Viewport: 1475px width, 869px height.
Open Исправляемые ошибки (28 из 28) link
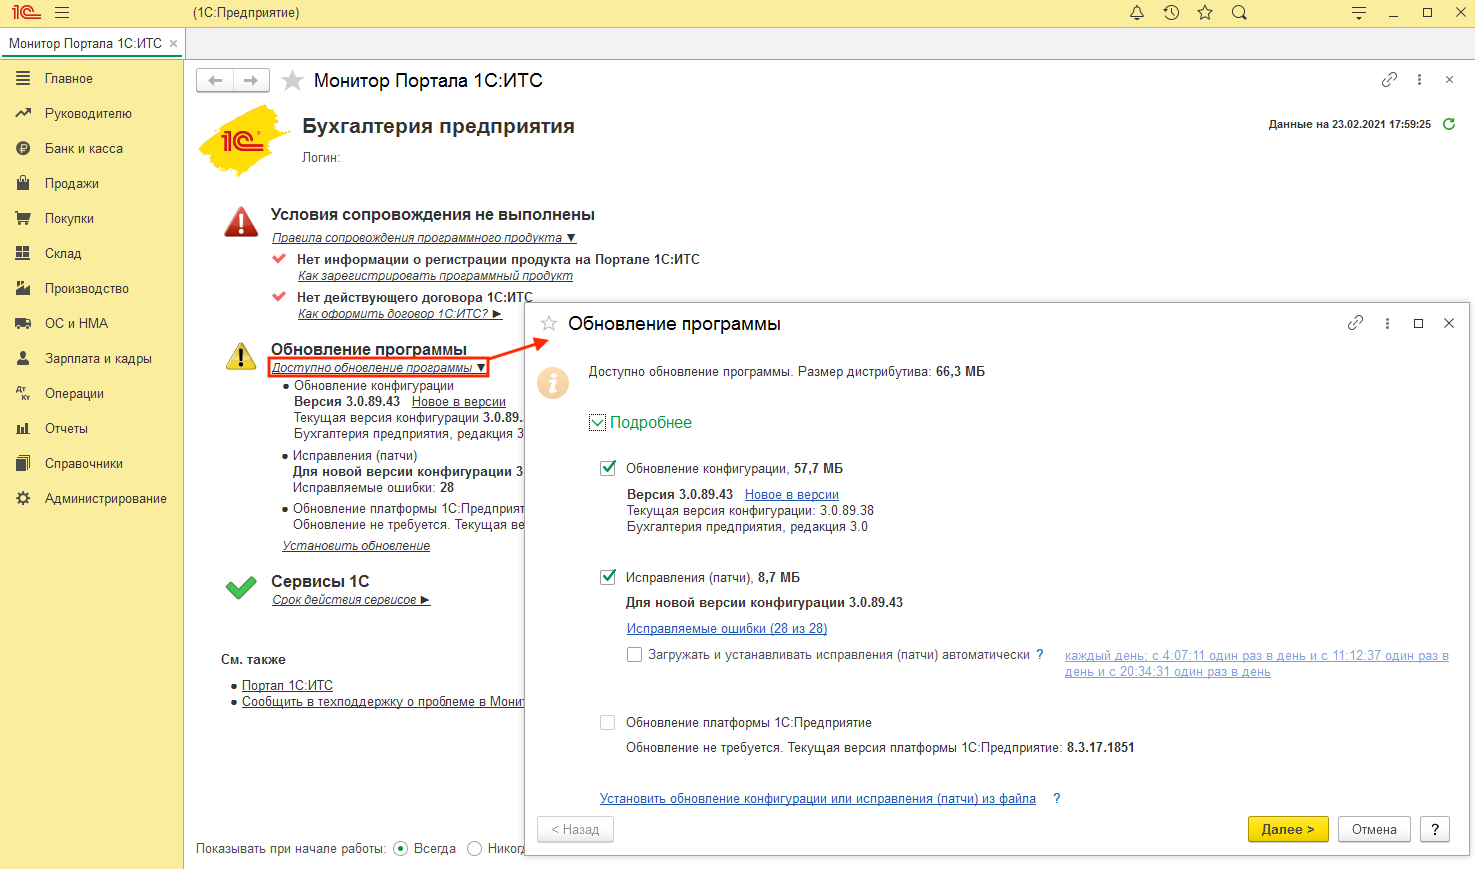click(x=727, y=628)
